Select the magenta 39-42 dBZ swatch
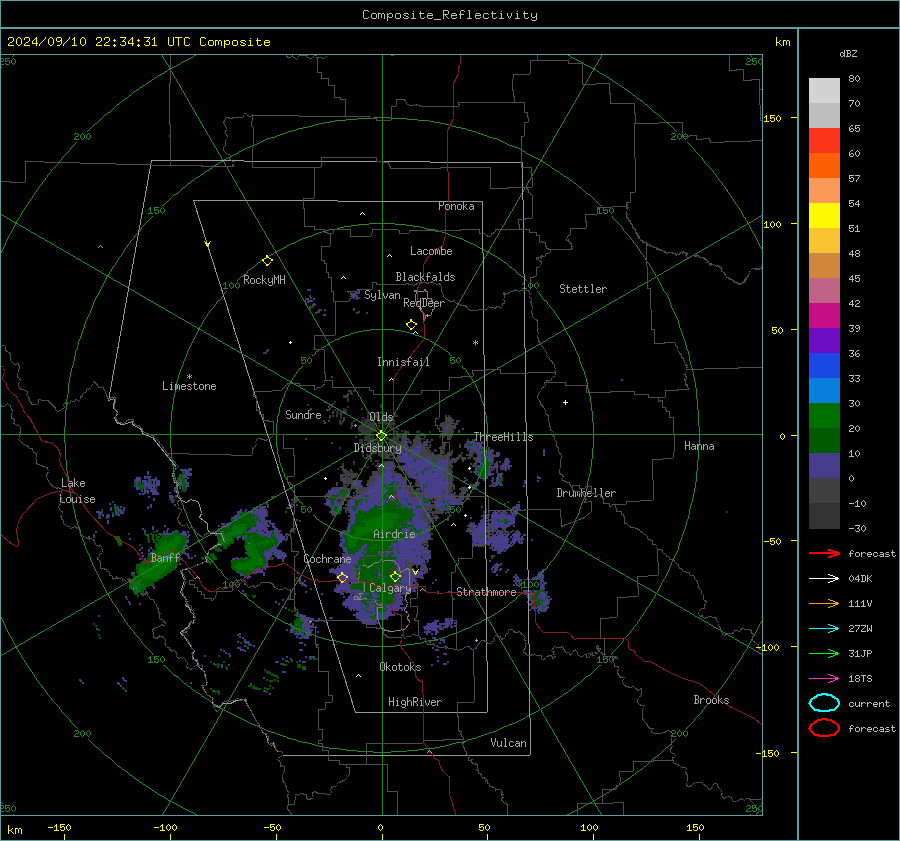900x841 pixels. point(824,316)
